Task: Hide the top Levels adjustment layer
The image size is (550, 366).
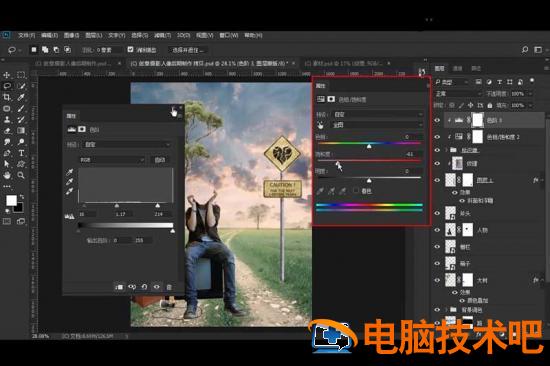Action: click(437, 120)
